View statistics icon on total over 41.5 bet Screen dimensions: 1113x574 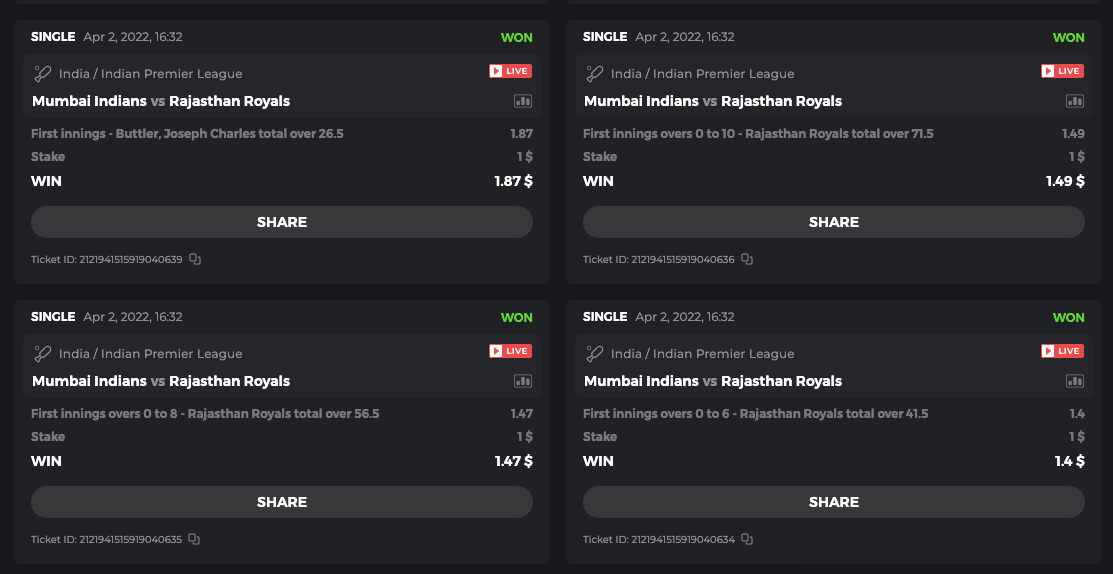(1075, 381)
